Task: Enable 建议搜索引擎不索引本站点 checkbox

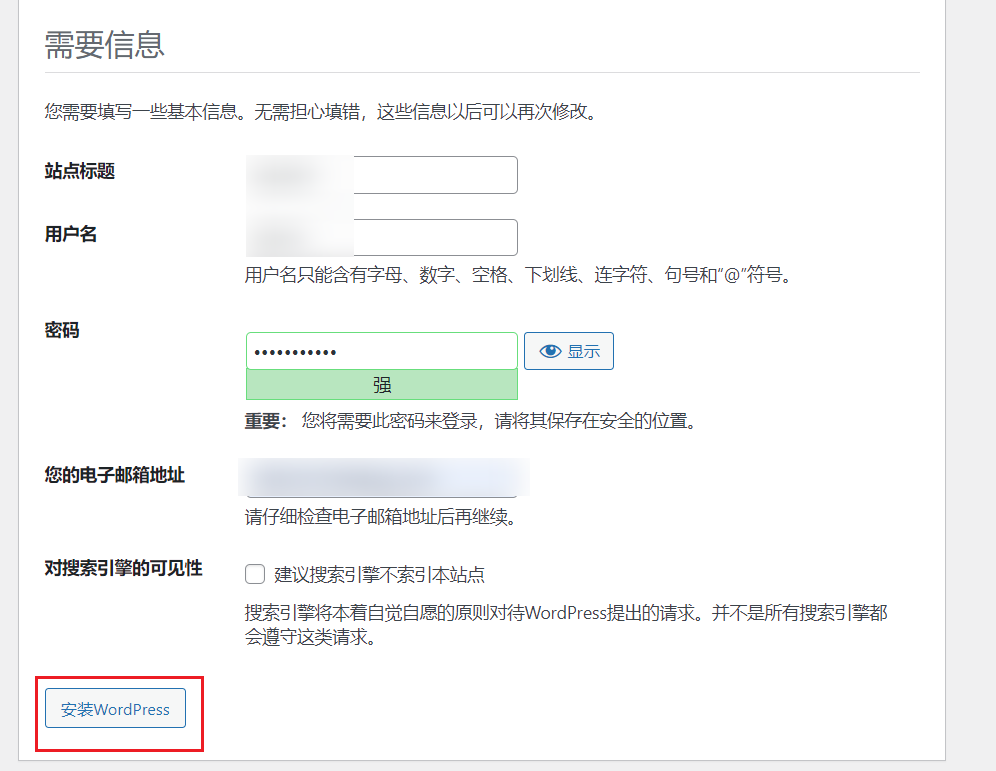Action: tap(255, 574)
